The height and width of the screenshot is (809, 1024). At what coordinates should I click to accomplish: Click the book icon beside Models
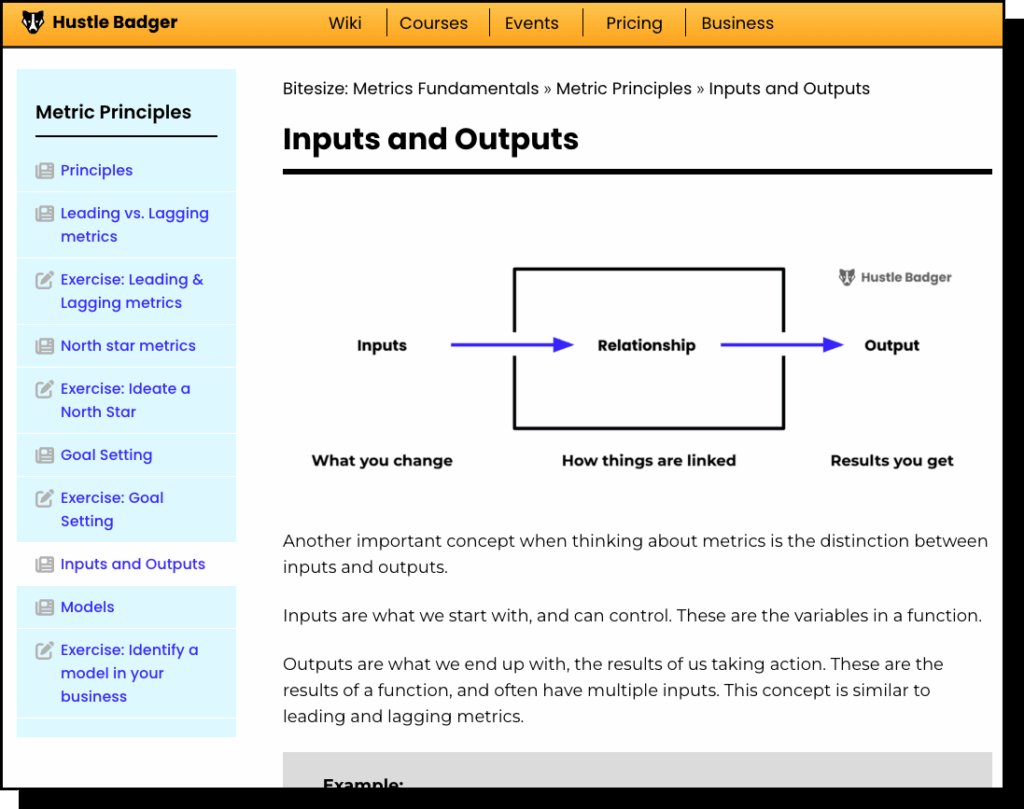45,606
